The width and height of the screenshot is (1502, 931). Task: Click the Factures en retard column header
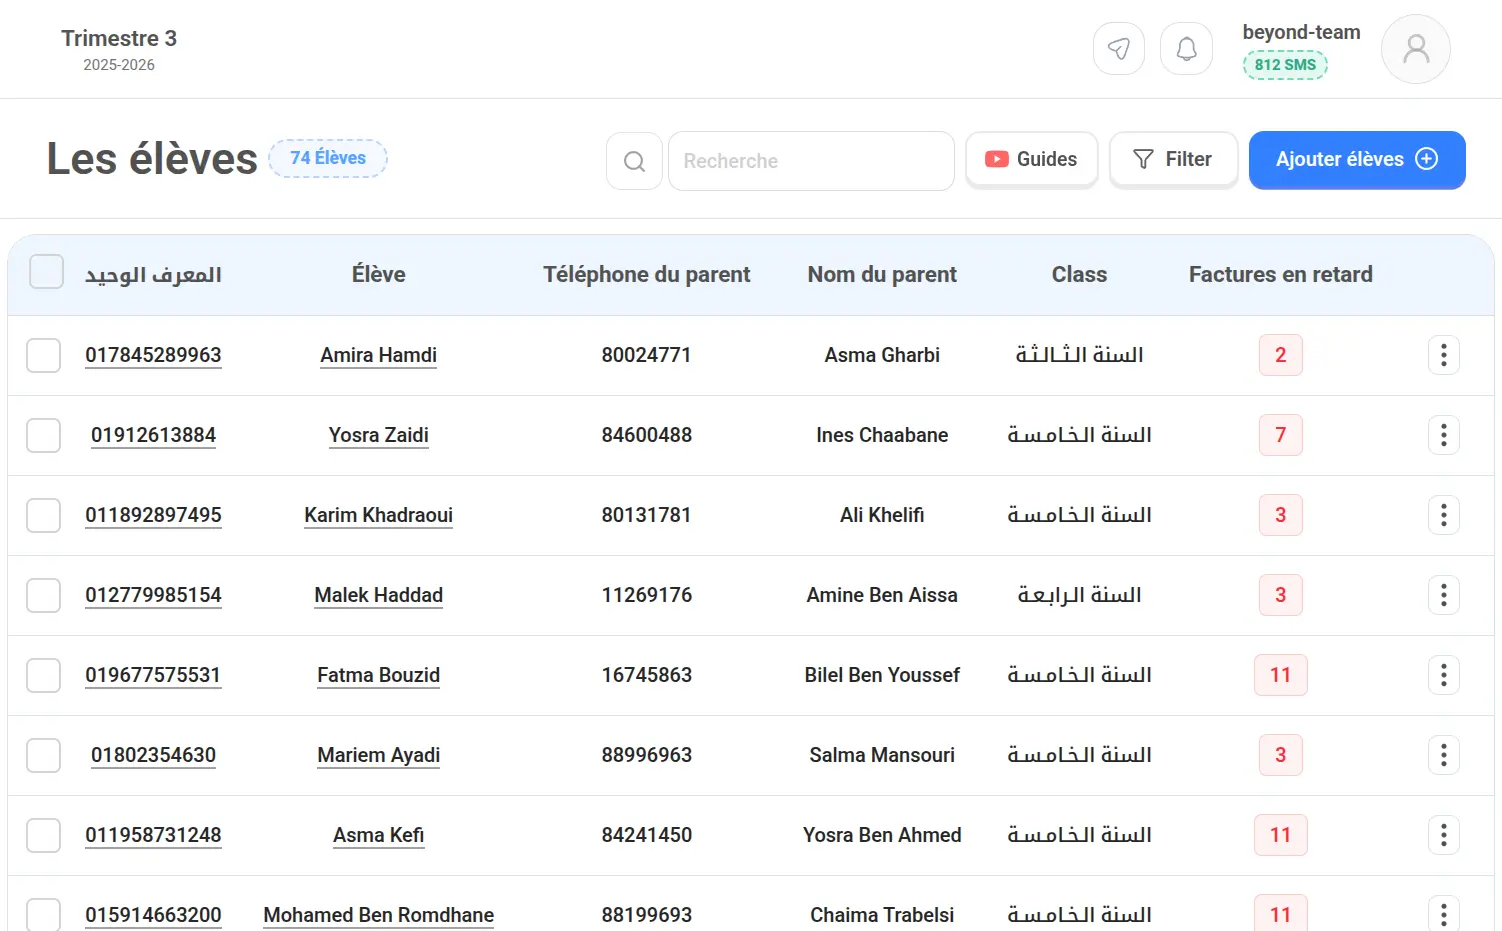(x=1280, y=274)
